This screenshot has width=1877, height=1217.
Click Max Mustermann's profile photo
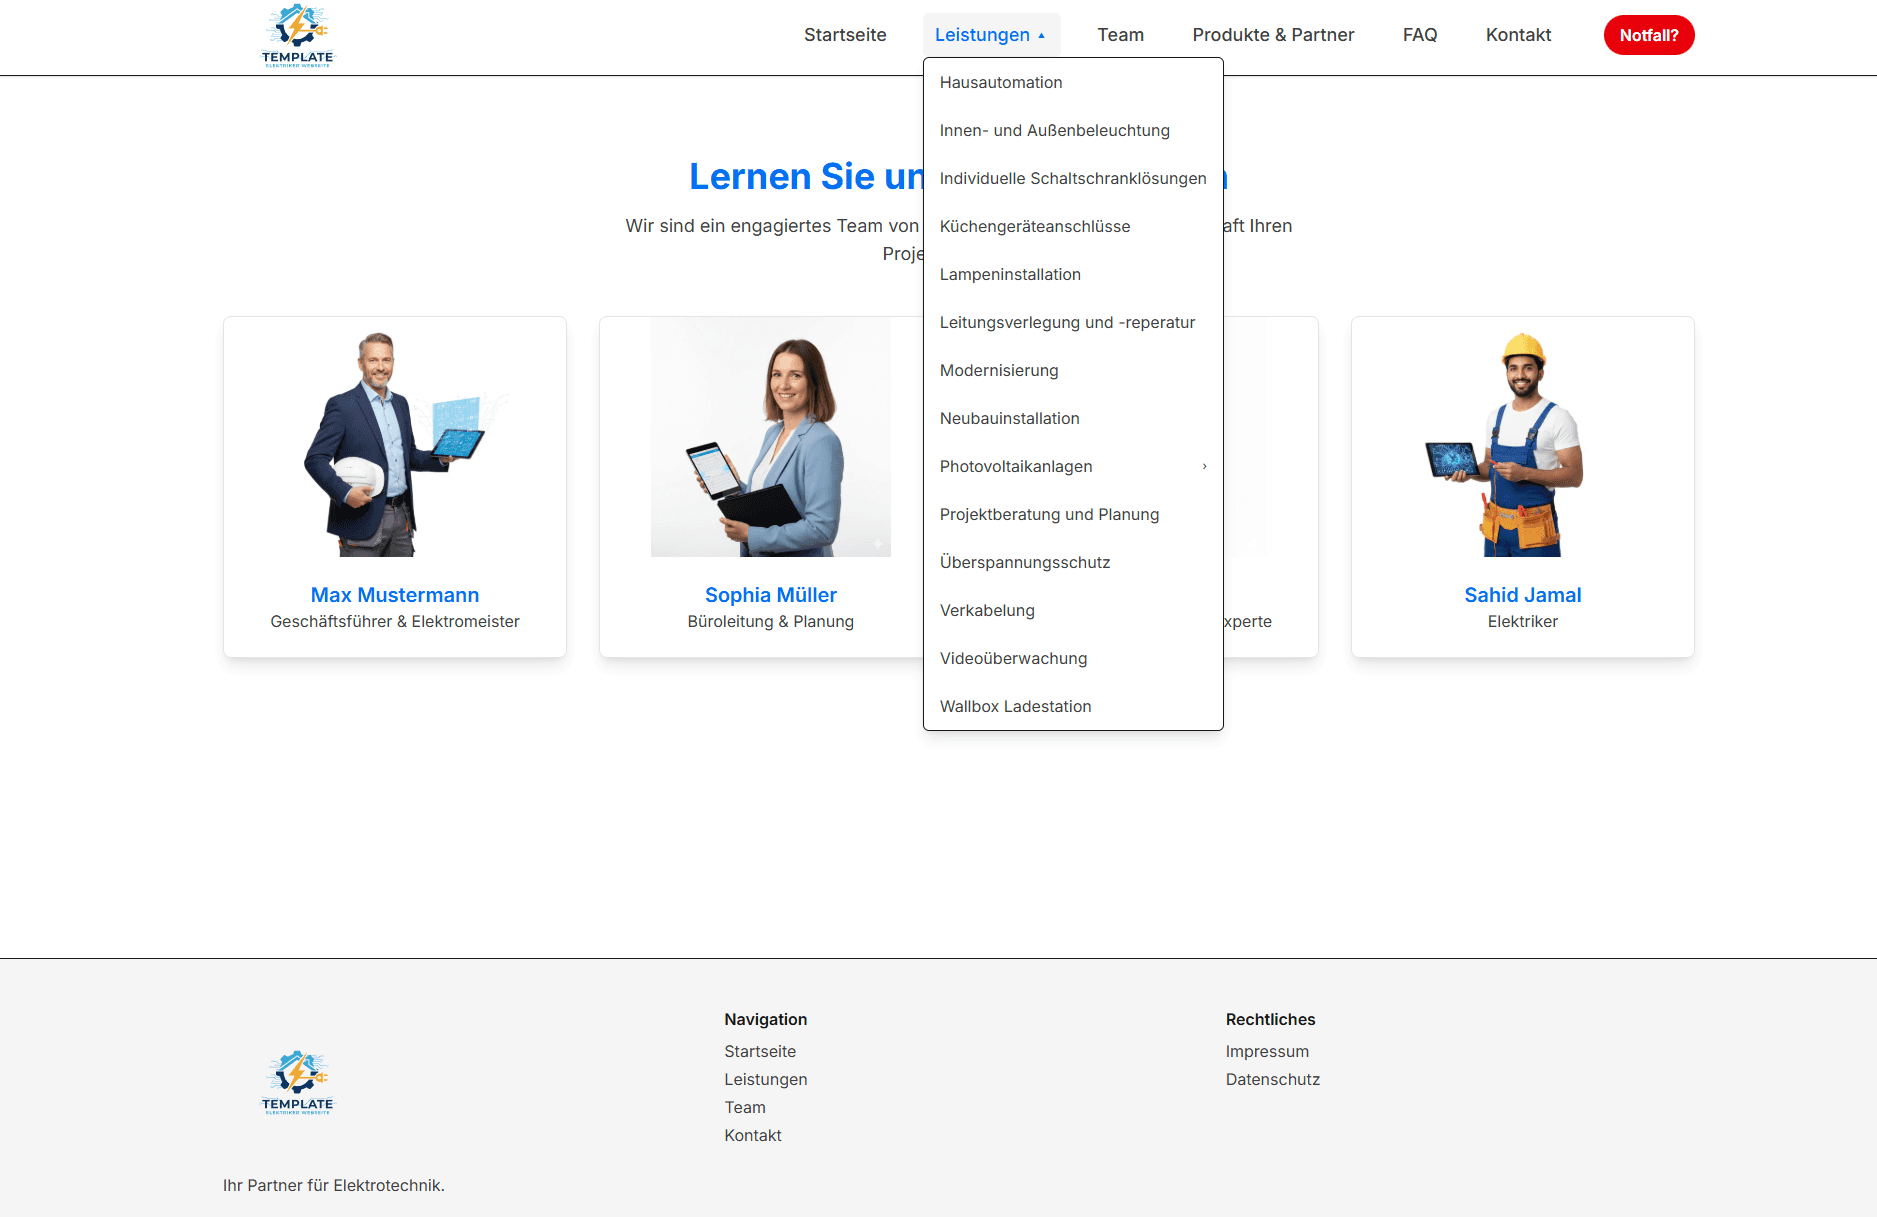tap(395, 445)
